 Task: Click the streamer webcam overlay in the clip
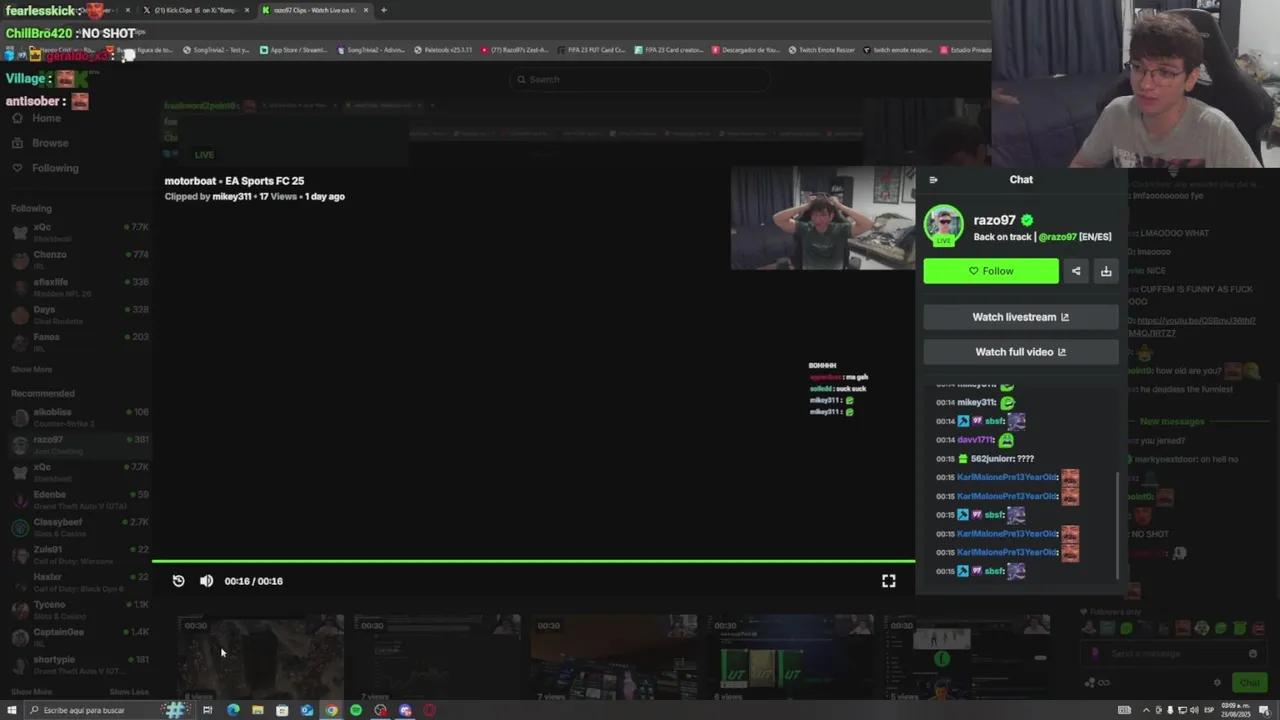(x=822, y=218)
